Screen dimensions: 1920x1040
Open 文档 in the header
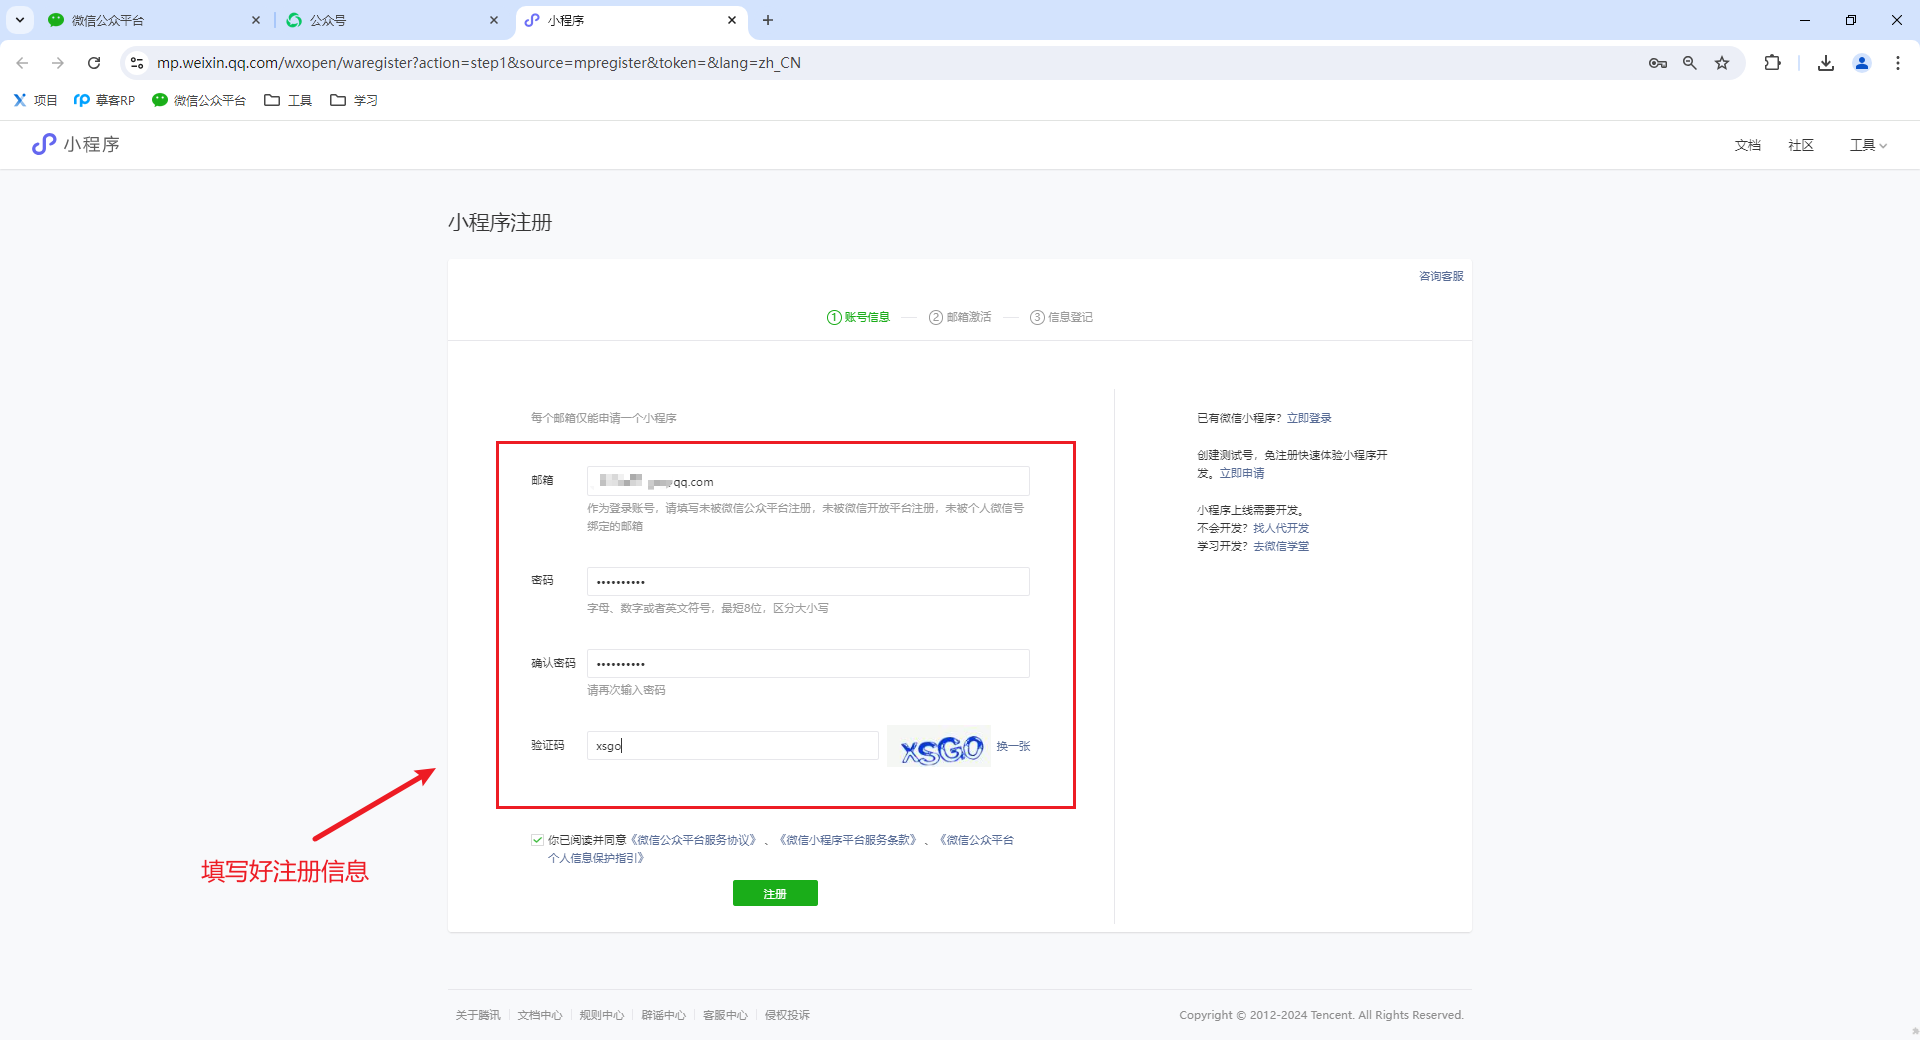pyautogui.click(x=1747, y=145)
